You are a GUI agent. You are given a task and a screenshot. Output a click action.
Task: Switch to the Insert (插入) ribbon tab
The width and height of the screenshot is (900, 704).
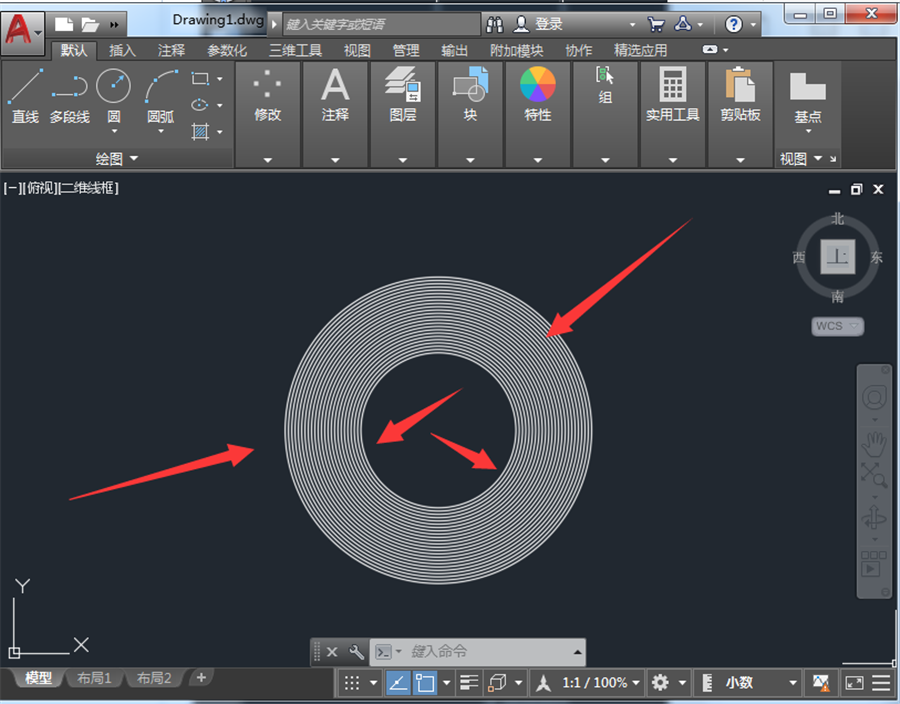[122, 50]
